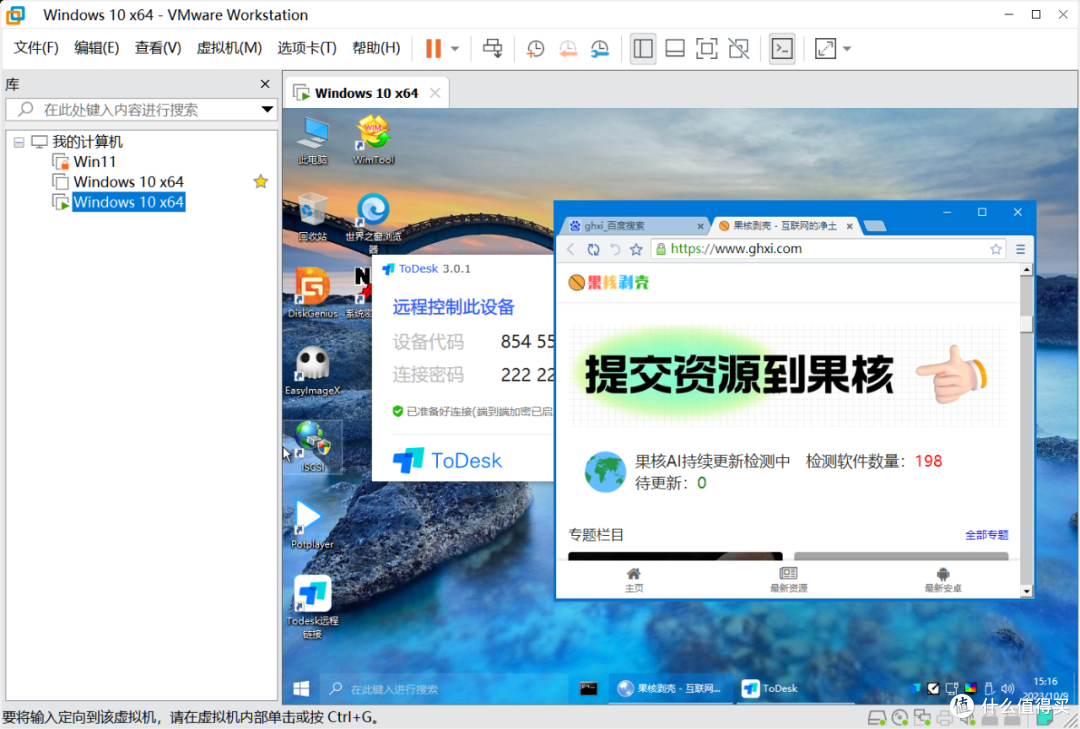Enter full screen mode icon
Image resolution: width=1080 pixels, height=729 pixels.
tap(707, 48)
